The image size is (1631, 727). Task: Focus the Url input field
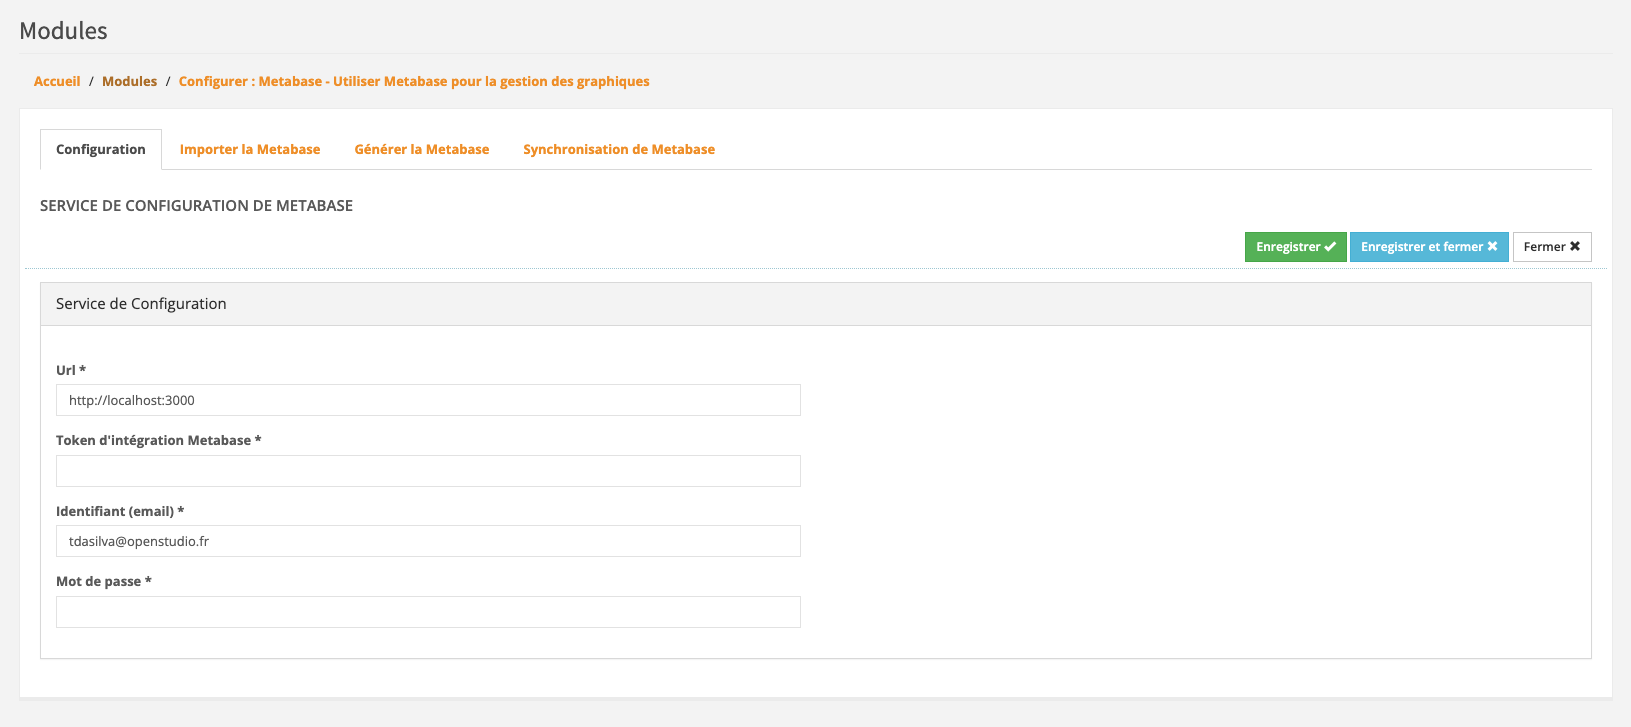pos(428,400)
